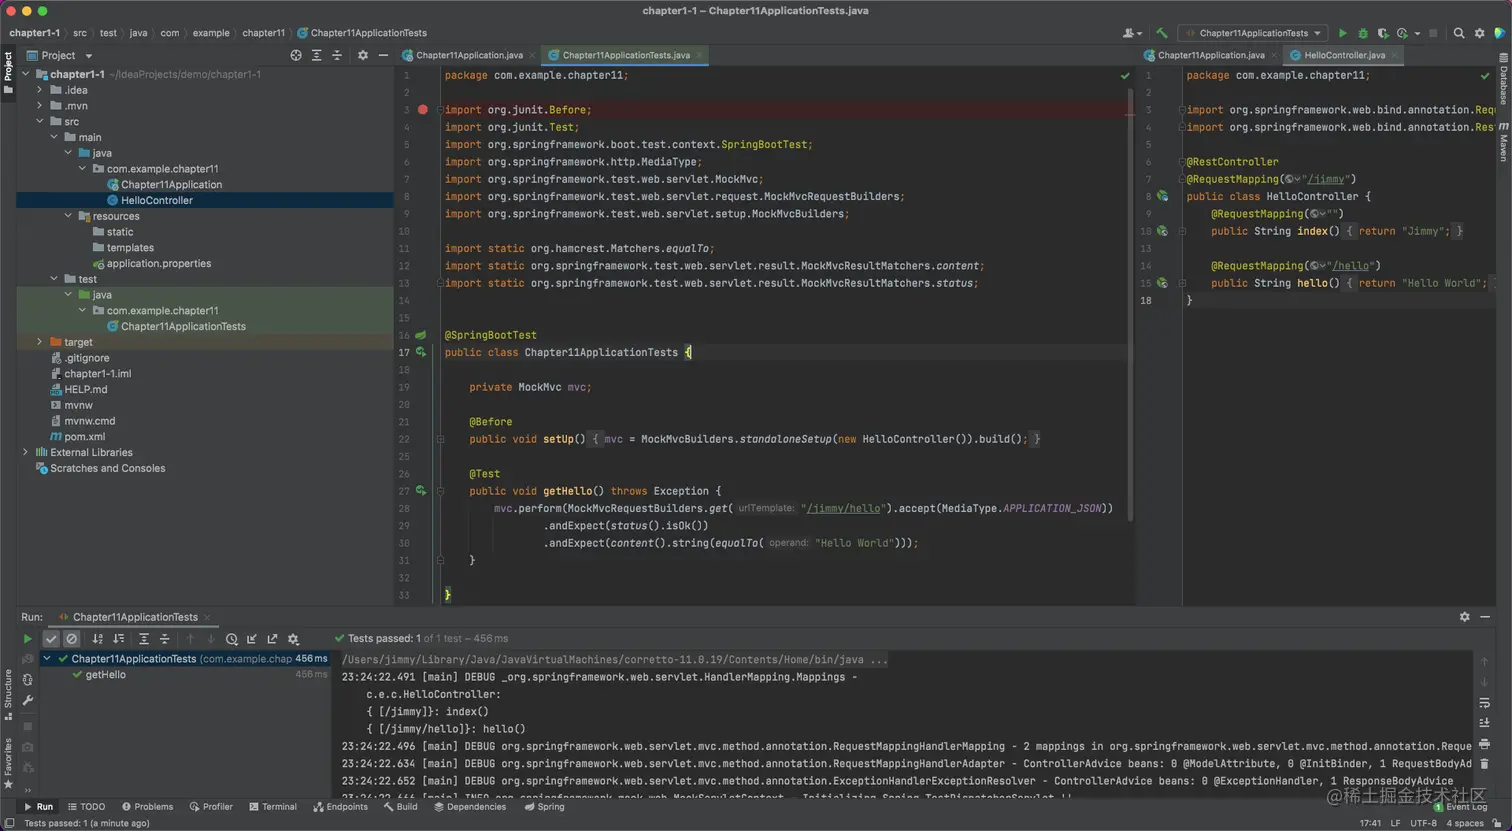Click Import Tests icon in Run toolbar

(252, 638)
